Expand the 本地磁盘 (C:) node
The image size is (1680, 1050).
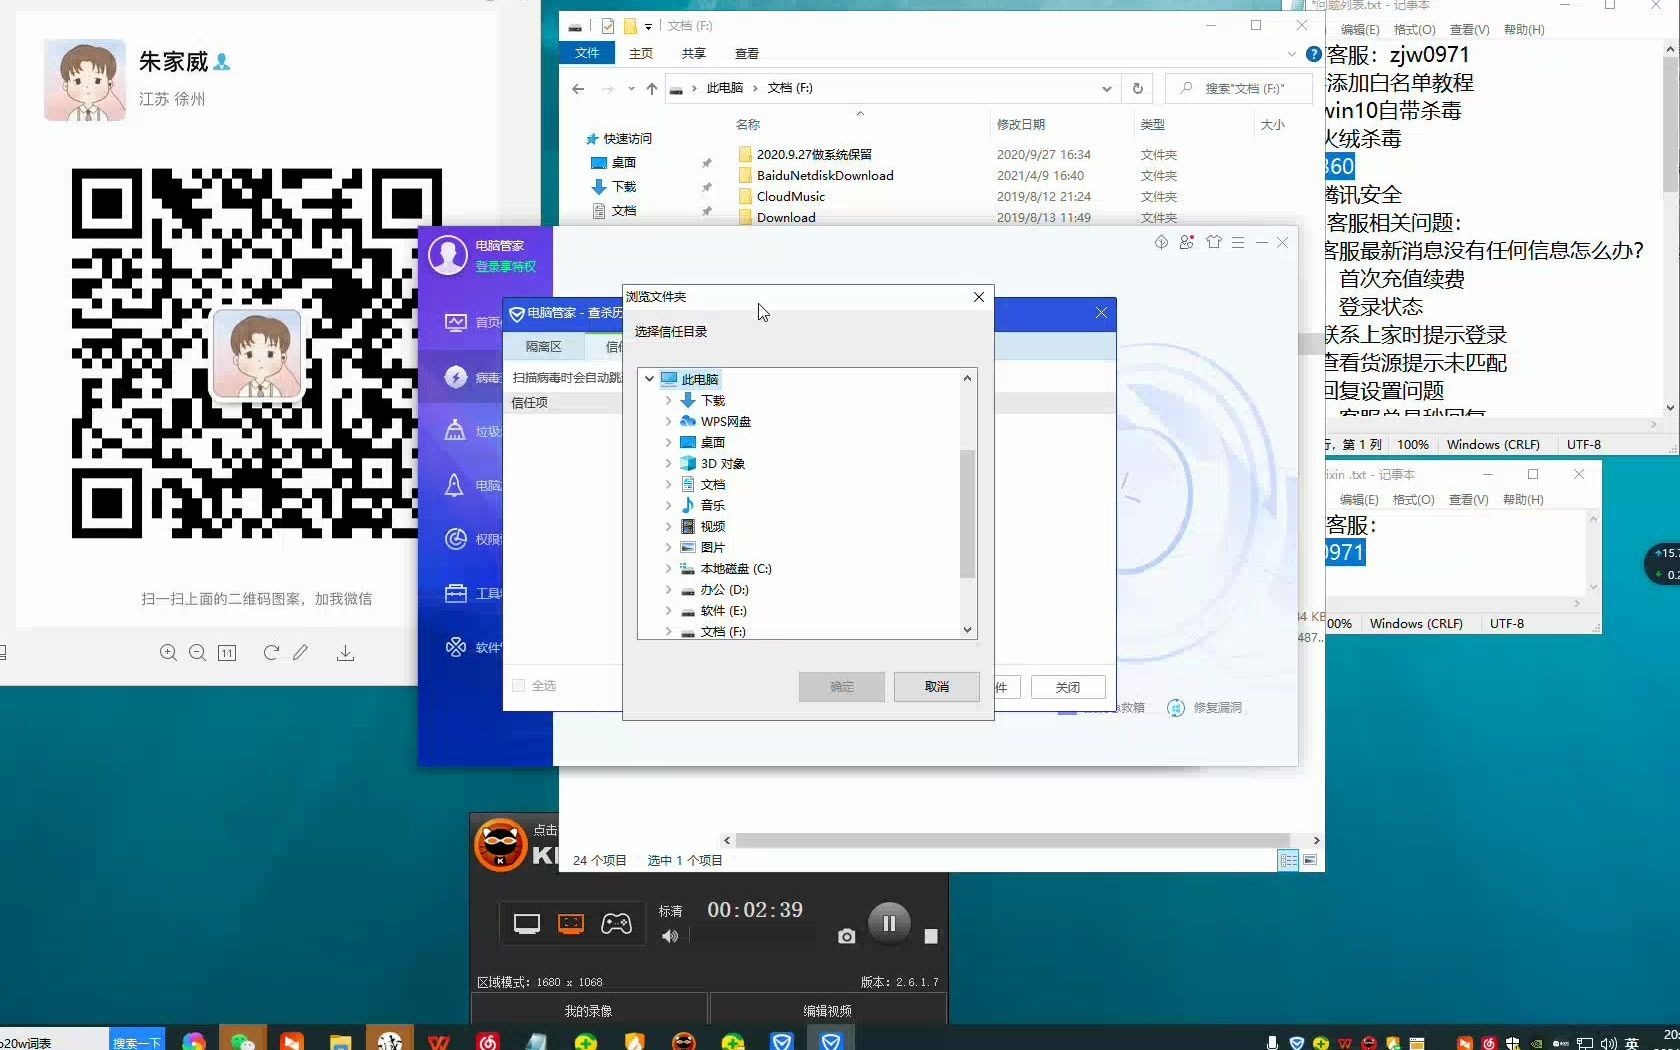coord(669,568)
